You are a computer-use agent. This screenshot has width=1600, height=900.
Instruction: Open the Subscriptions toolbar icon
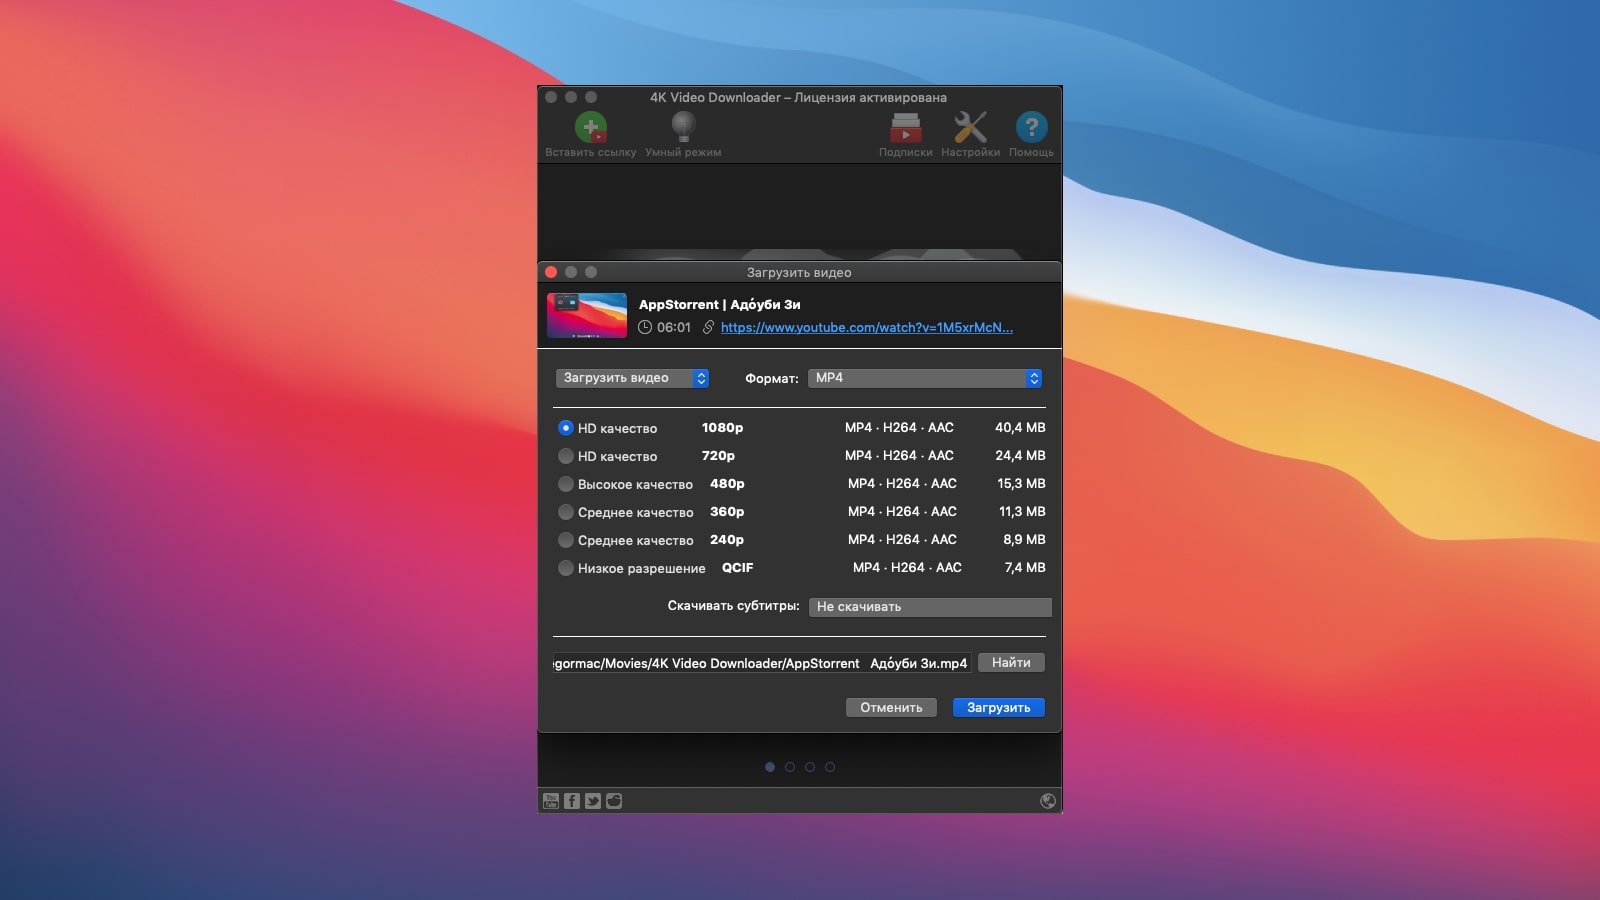(905, 128)
